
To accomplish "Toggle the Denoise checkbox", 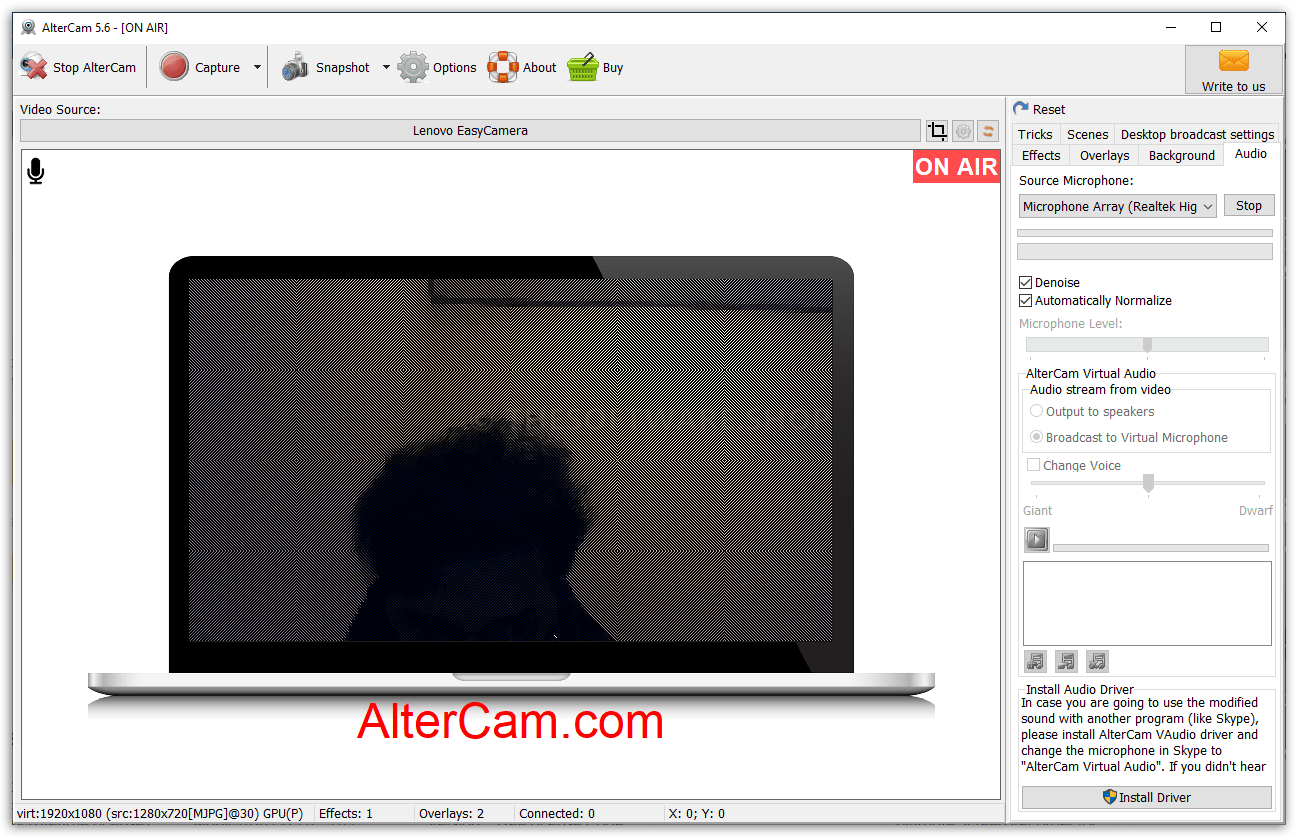I will tap(1025, 283).
